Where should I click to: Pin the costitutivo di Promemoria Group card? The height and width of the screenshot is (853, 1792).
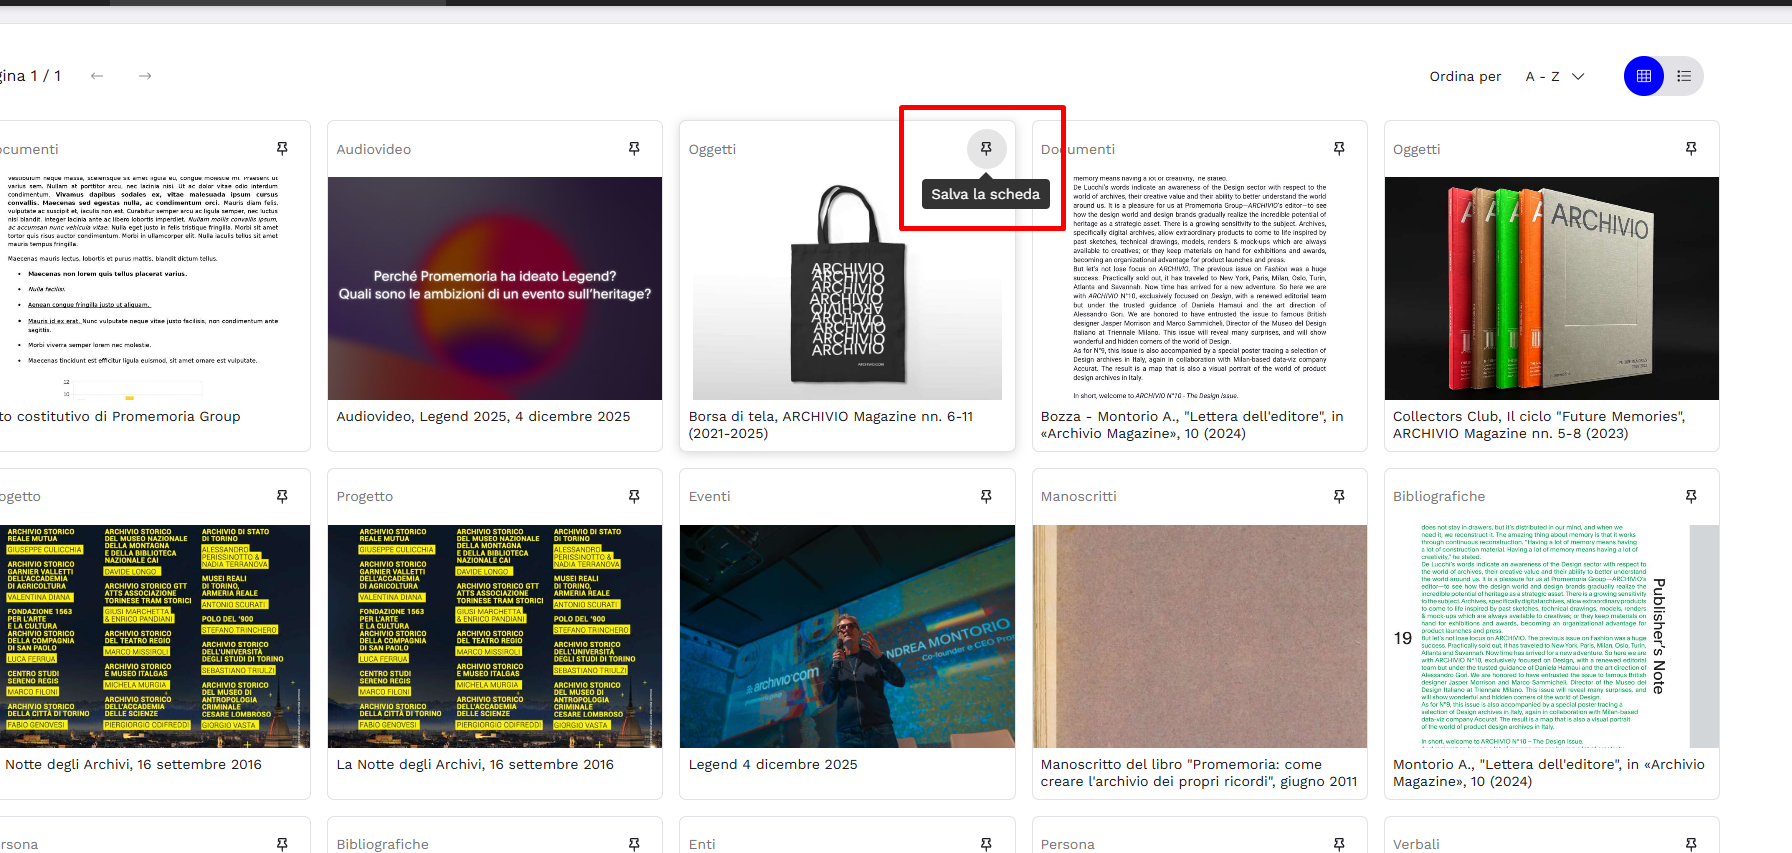tap(282, 149)
